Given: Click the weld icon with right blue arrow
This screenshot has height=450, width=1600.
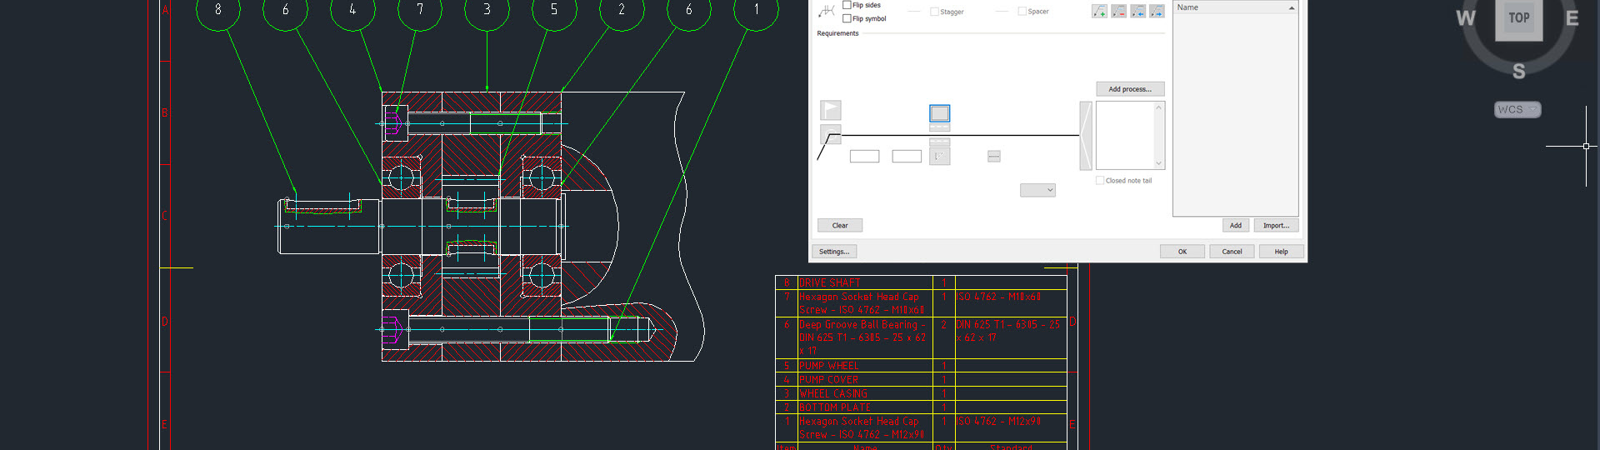Looking at the screenshot, I should [x=1157, y=11].
